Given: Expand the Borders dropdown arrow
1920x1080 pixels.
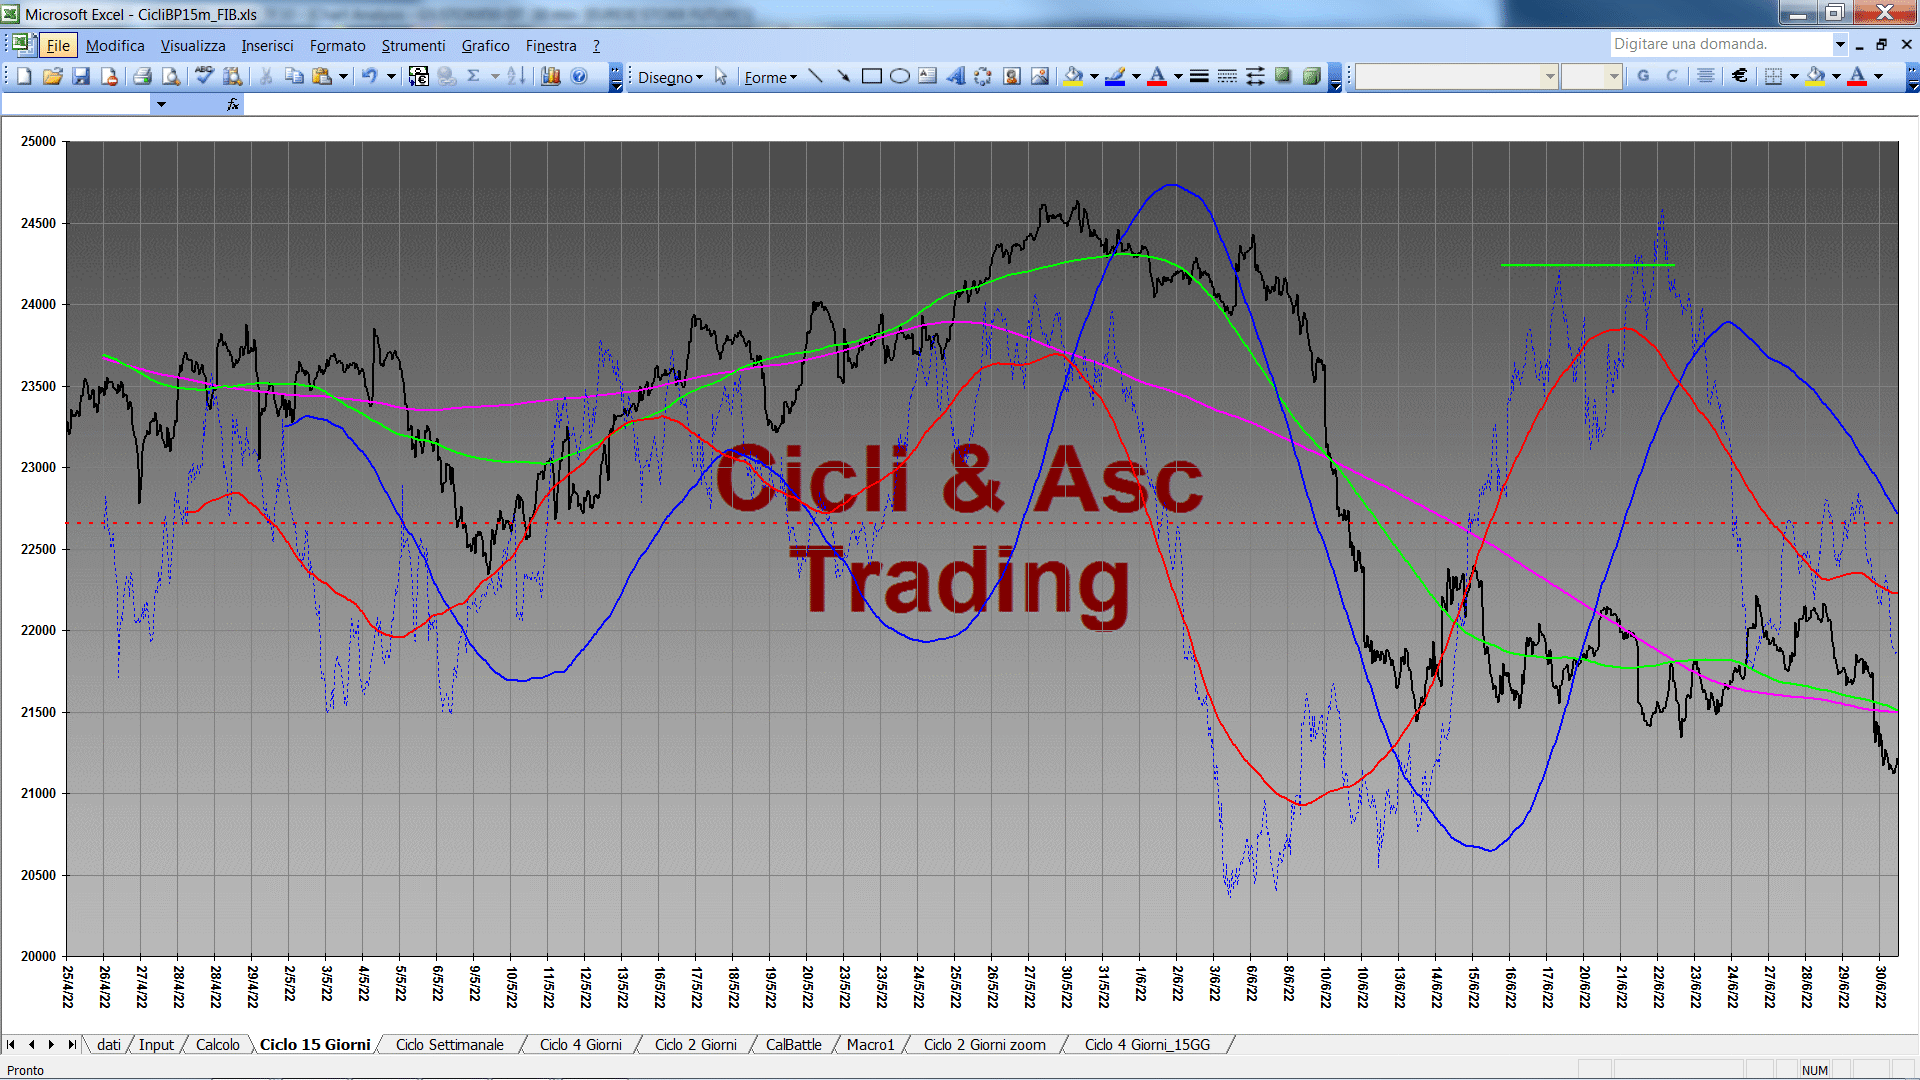Looking at the screenshot, I should [x=1794, y=76].
